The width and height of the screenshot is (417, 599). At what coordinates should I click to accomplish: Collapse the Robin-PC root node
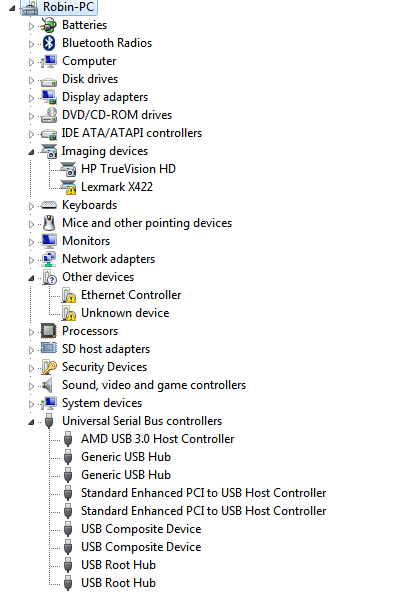(x=12, y=8)
